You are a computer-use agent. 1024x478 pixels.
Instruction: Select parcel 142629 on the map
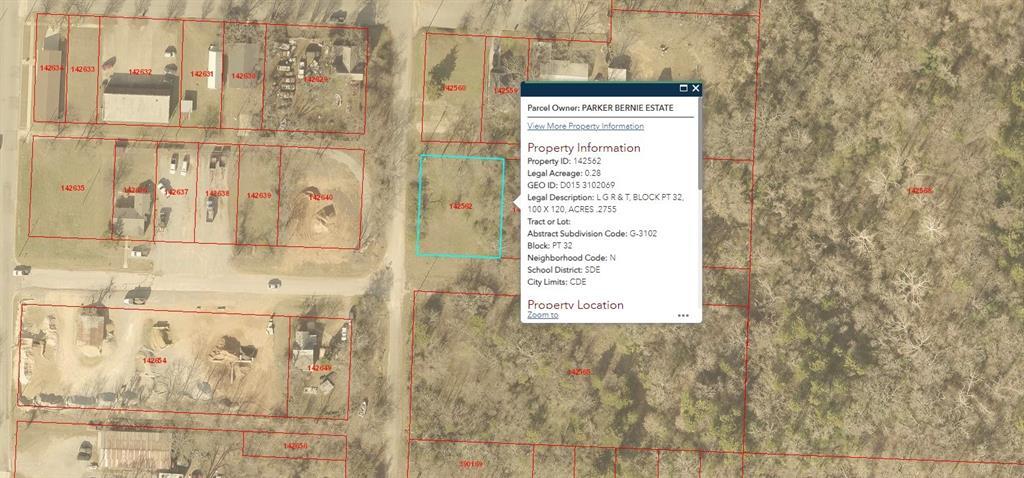[315, 78]
